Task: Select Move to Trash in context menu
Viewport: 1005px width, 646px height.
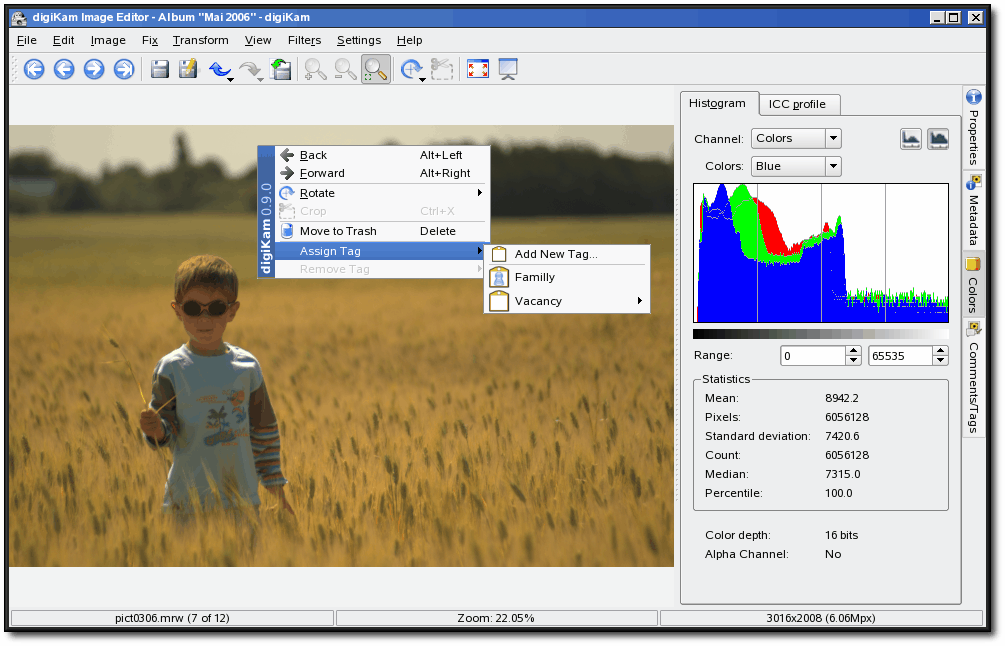Action: (x=382, y=231)
